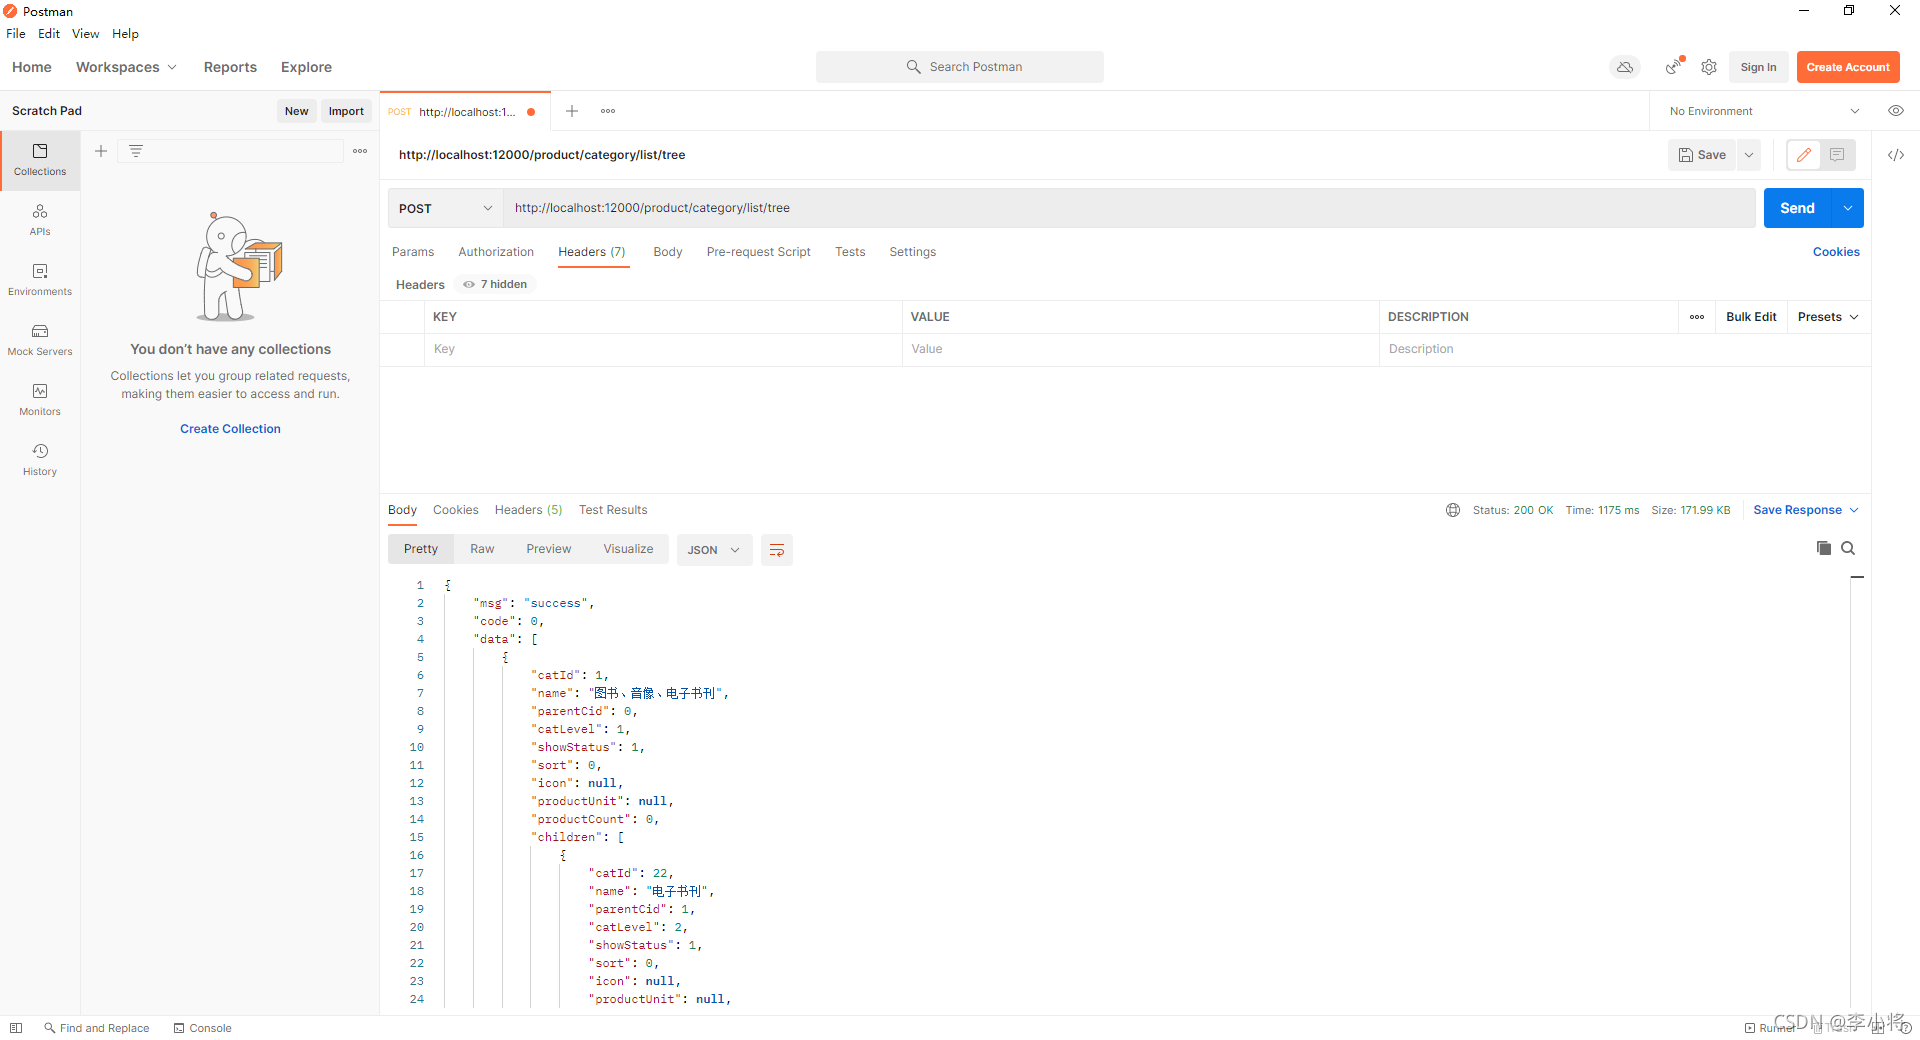
Task: Open the Edit menu
Action: click(49, 33)
